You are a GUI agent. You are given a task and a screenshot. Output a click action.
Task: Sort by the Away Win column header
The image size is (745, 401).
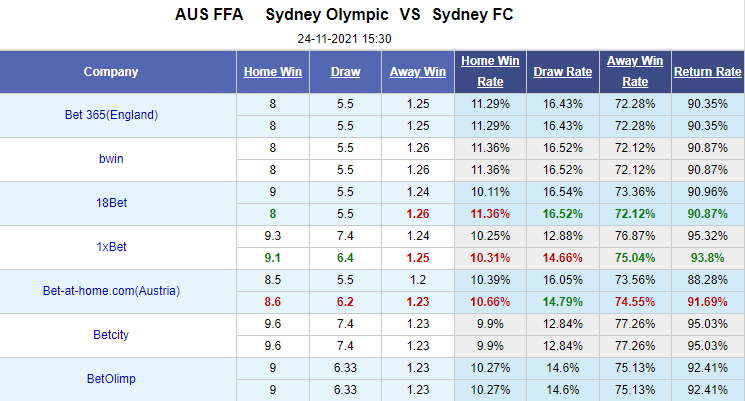pos(418,72)
